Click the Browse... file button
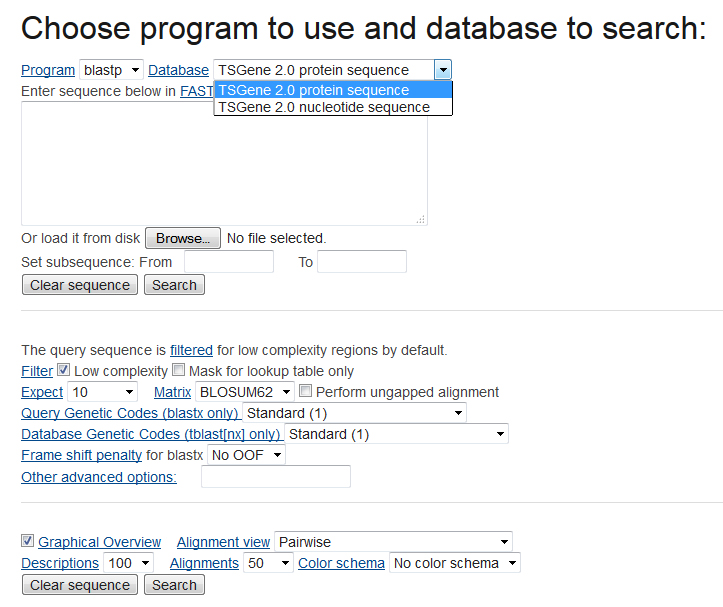This screenshot has height=607, width=723. [x=183, y=238]
